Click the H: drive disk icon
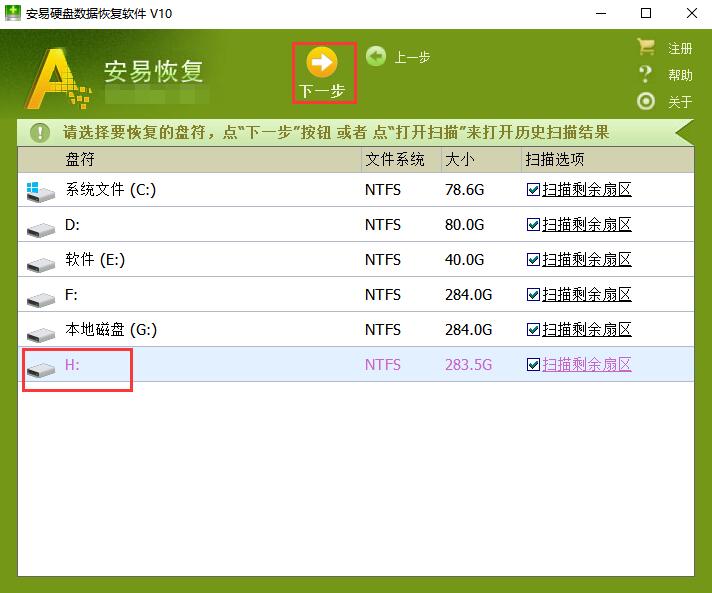 click(40, 369)
